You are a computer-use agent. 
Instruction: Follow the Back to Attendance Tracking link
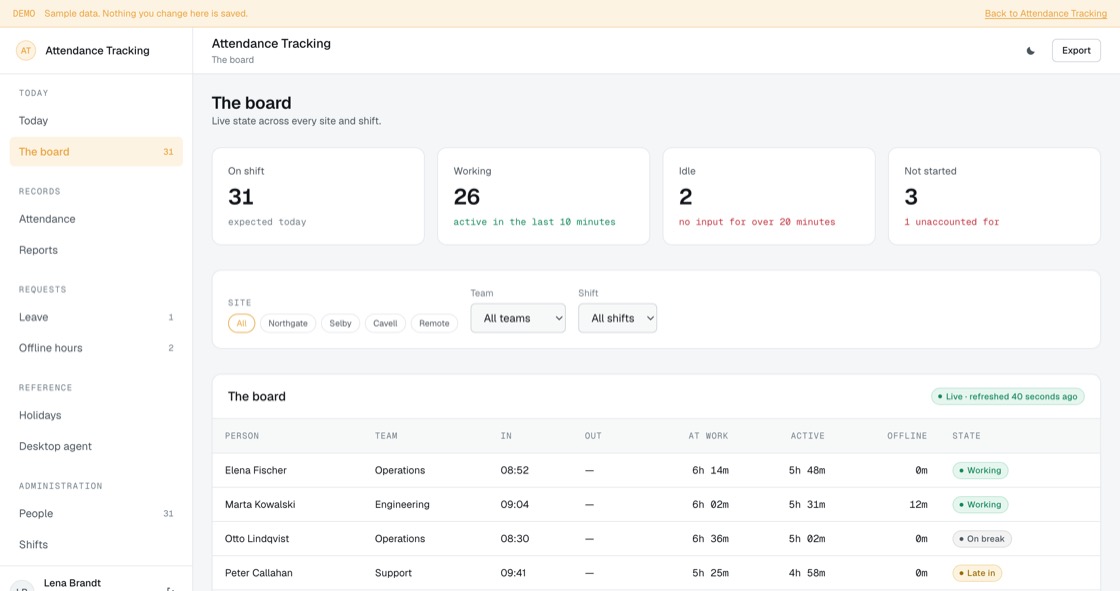point(1046,14)
